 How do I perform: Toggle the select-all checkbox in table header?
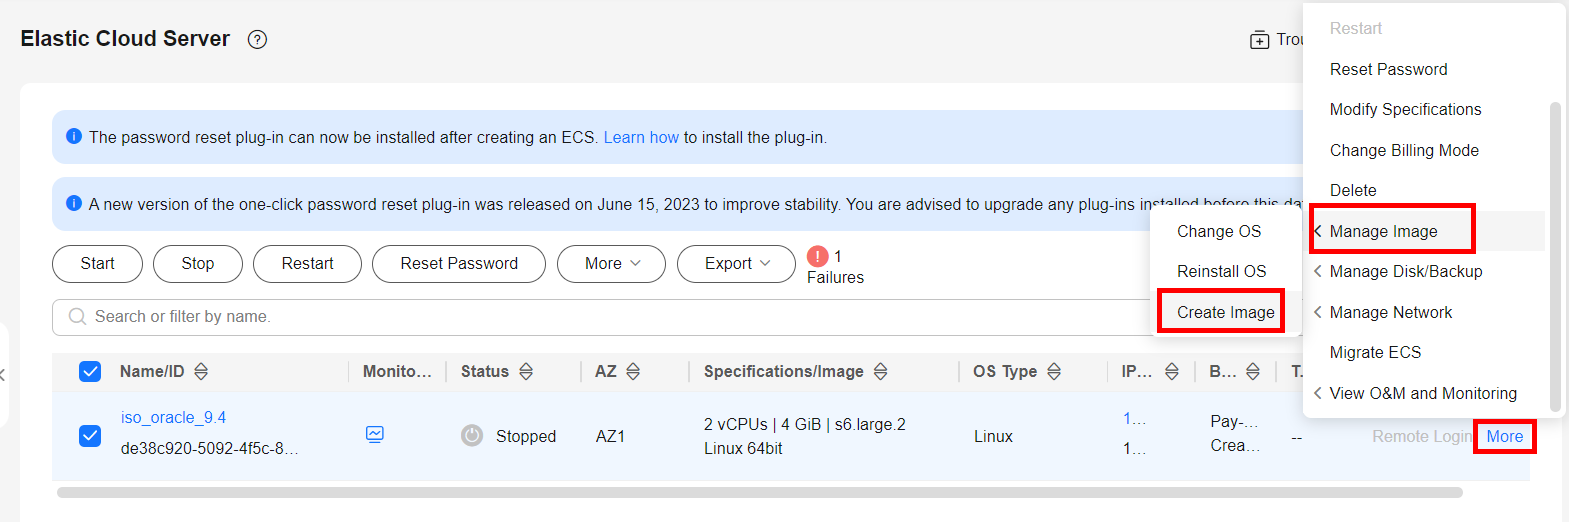(90, 372)
